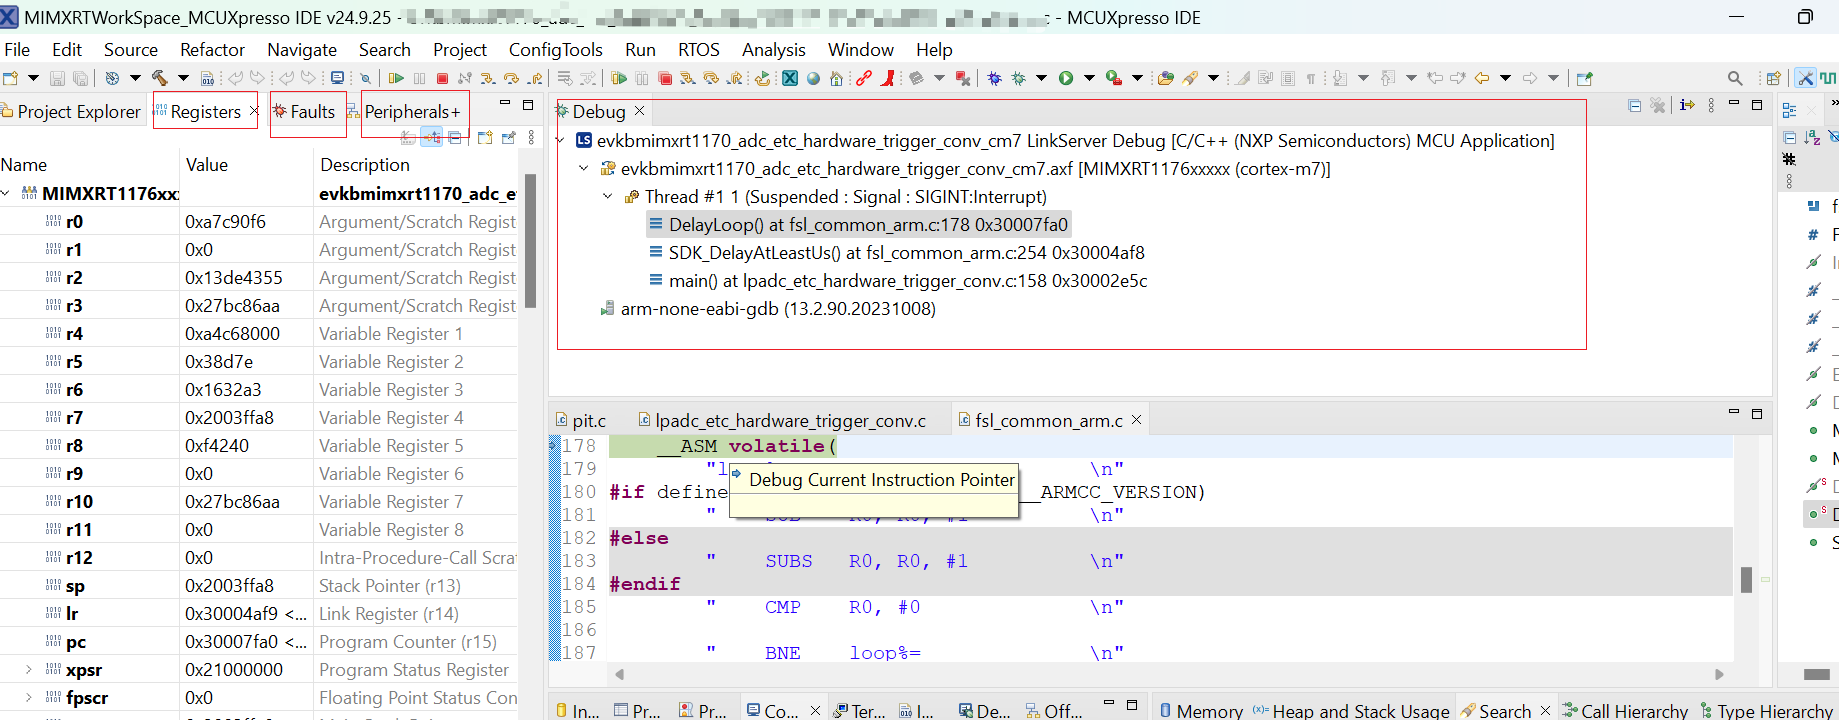Click the Instruction Stepping Mode icon
The width and height of the screenshot is (1839, 720).
1687,105
